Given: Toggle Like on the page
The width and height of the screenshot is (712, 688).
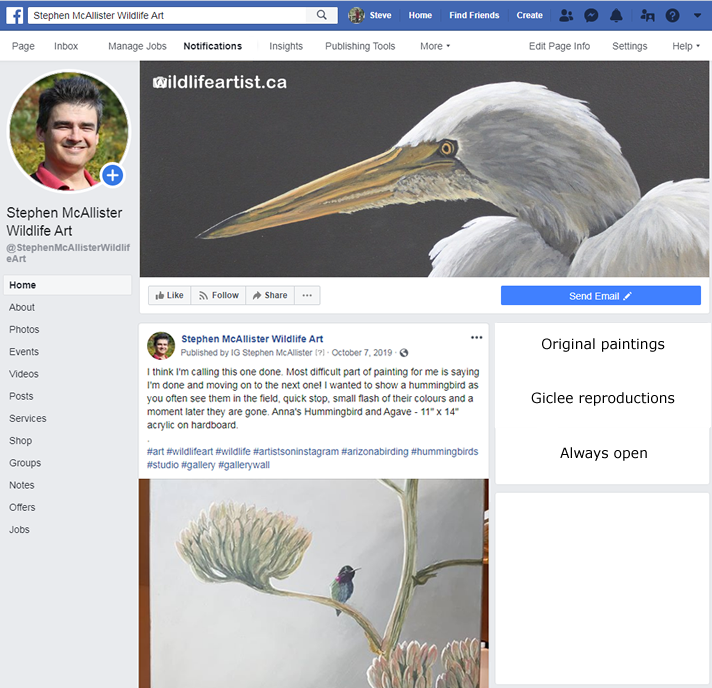Looking at the screenshot, I should coord(169,295).
